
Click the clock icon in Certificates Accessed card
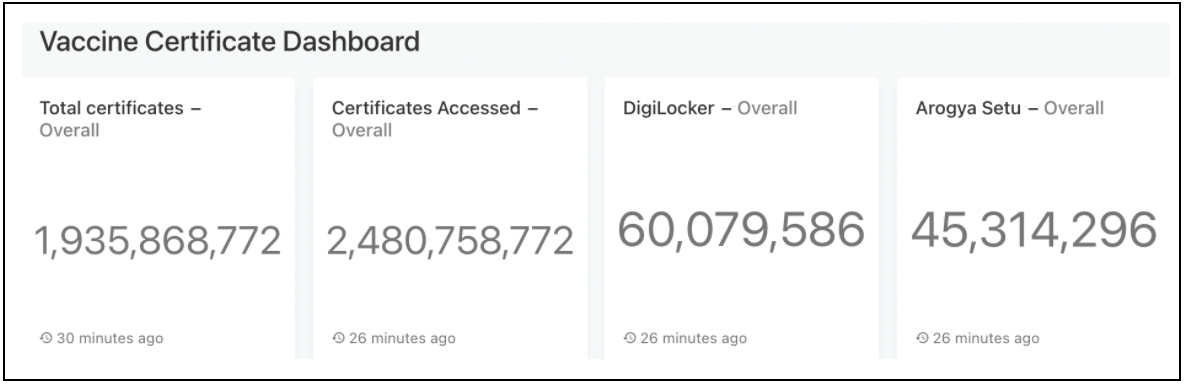click(x=338, y=338)
